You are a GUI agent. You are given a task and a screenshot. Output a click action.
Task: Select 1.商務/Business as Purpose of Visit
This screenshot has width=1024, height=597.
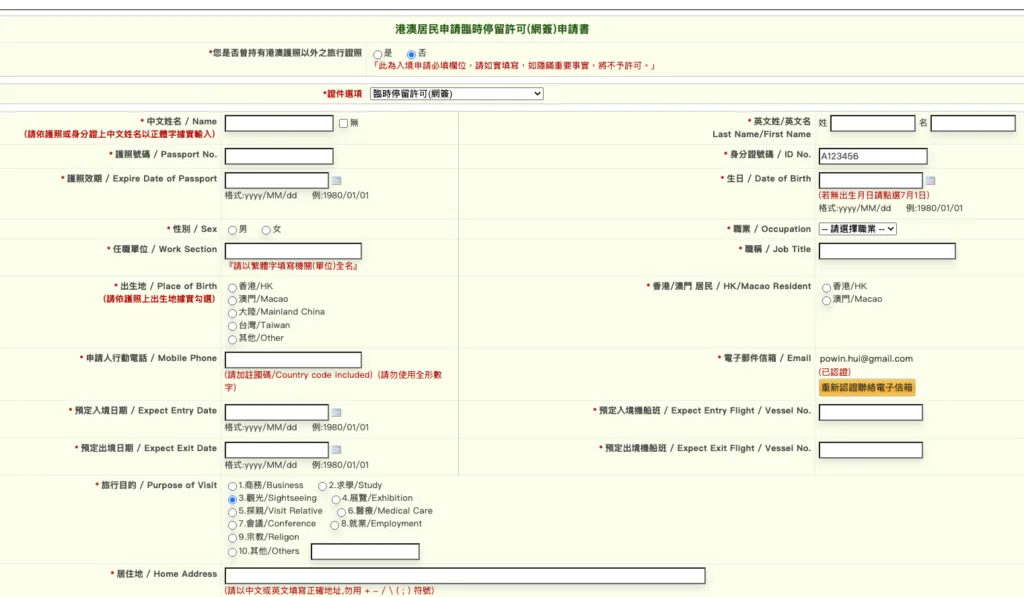[232, 486]
